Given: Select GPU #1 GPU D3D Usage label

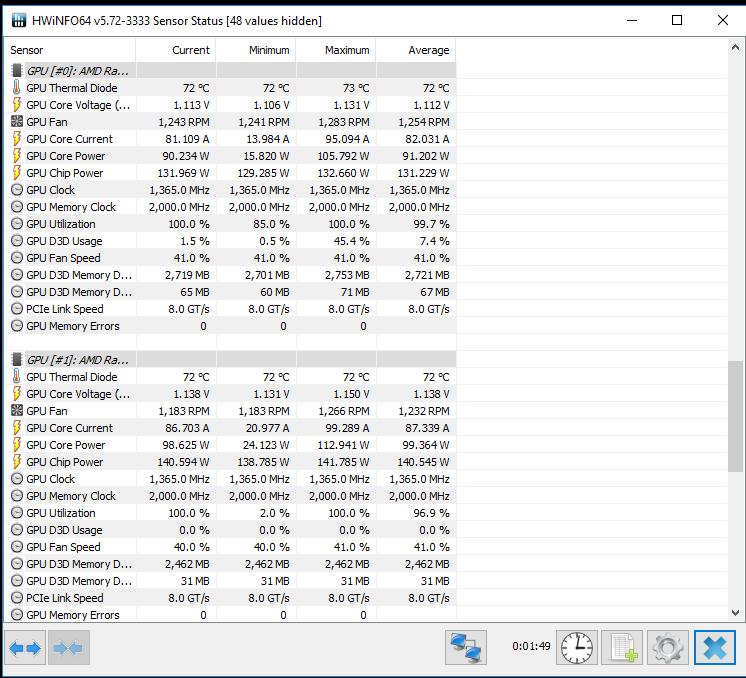Looking at the screenshot, I should (64, 530).
